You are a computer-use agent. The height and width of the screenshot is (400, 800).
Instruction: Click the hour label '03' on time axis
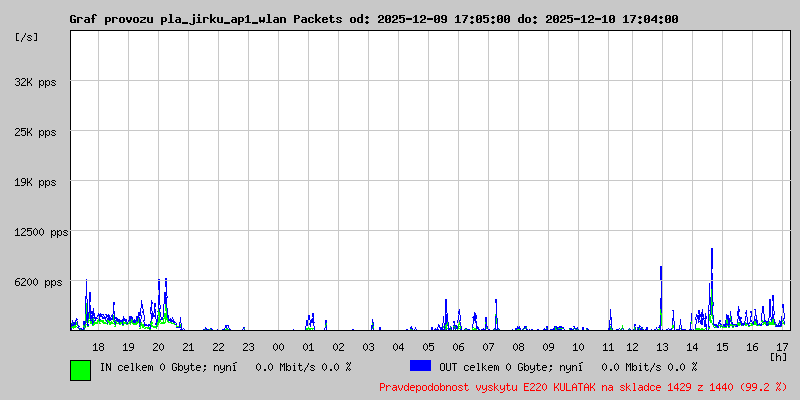pyautogui.click(x=368, y=347)
